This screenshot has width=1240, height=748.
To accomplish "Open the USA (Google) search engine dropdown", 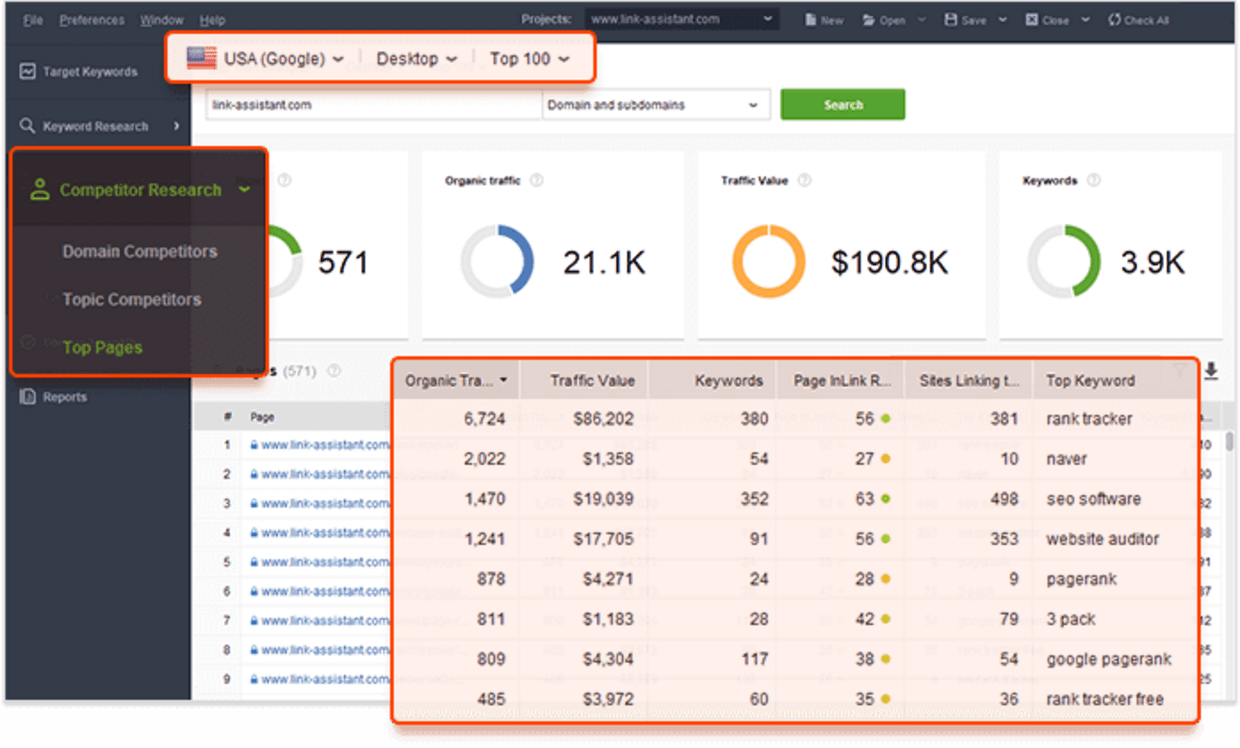I will pos(265,58).
